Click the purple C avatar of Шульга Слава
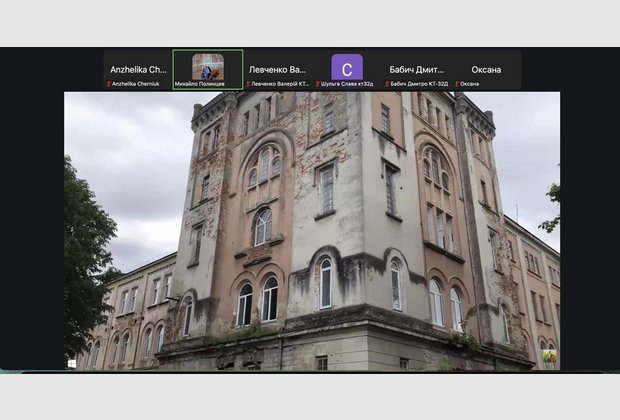 (x=347, y=67)
